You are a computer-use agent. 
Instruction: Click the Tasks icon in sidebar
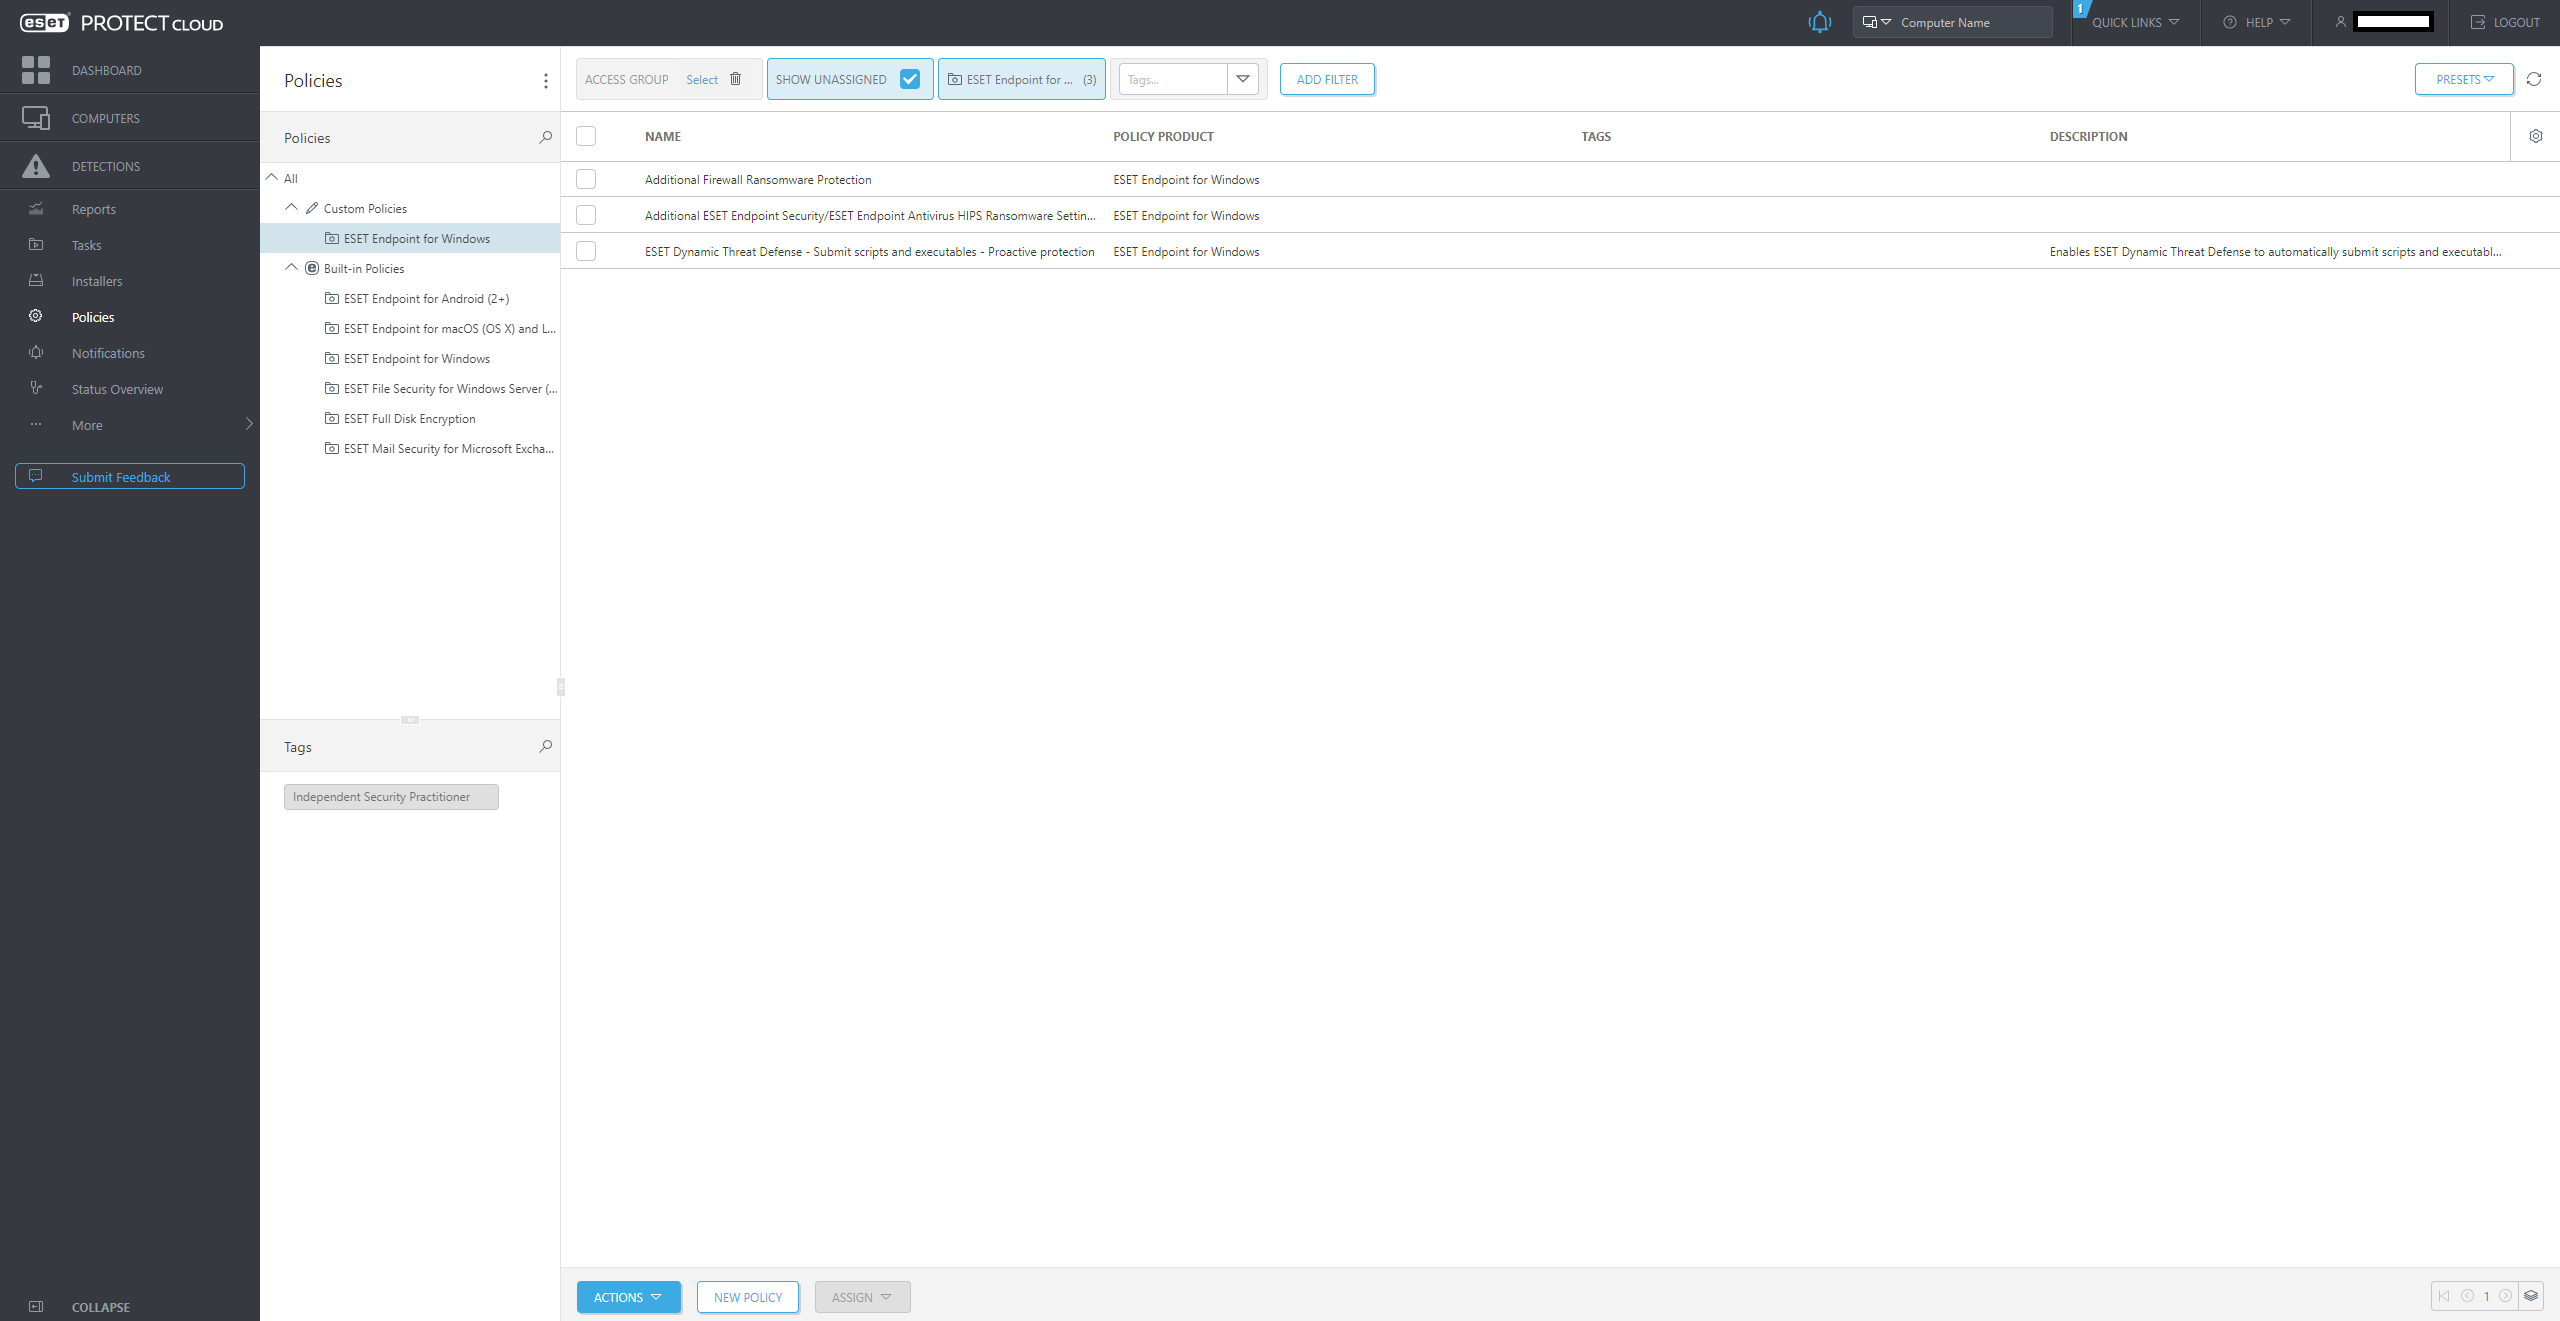click(36, 245)
